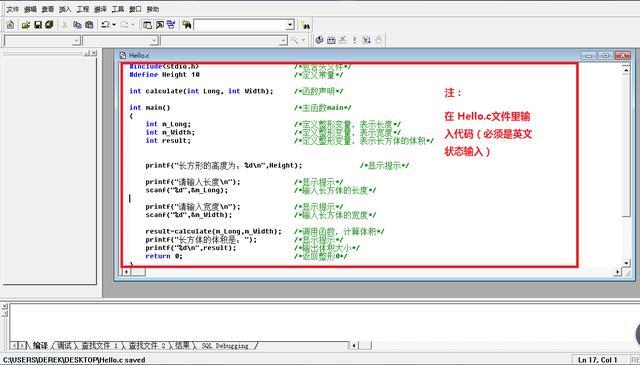Open the 文件 (File) menu
This screenshot has width=640, height=365.
click(x=13, y=9)
